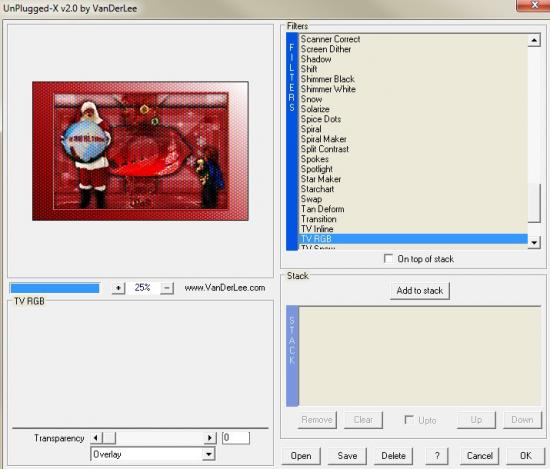Move stack item with Down button
Viewport: 550px width, 469px height.
point(522,420)
